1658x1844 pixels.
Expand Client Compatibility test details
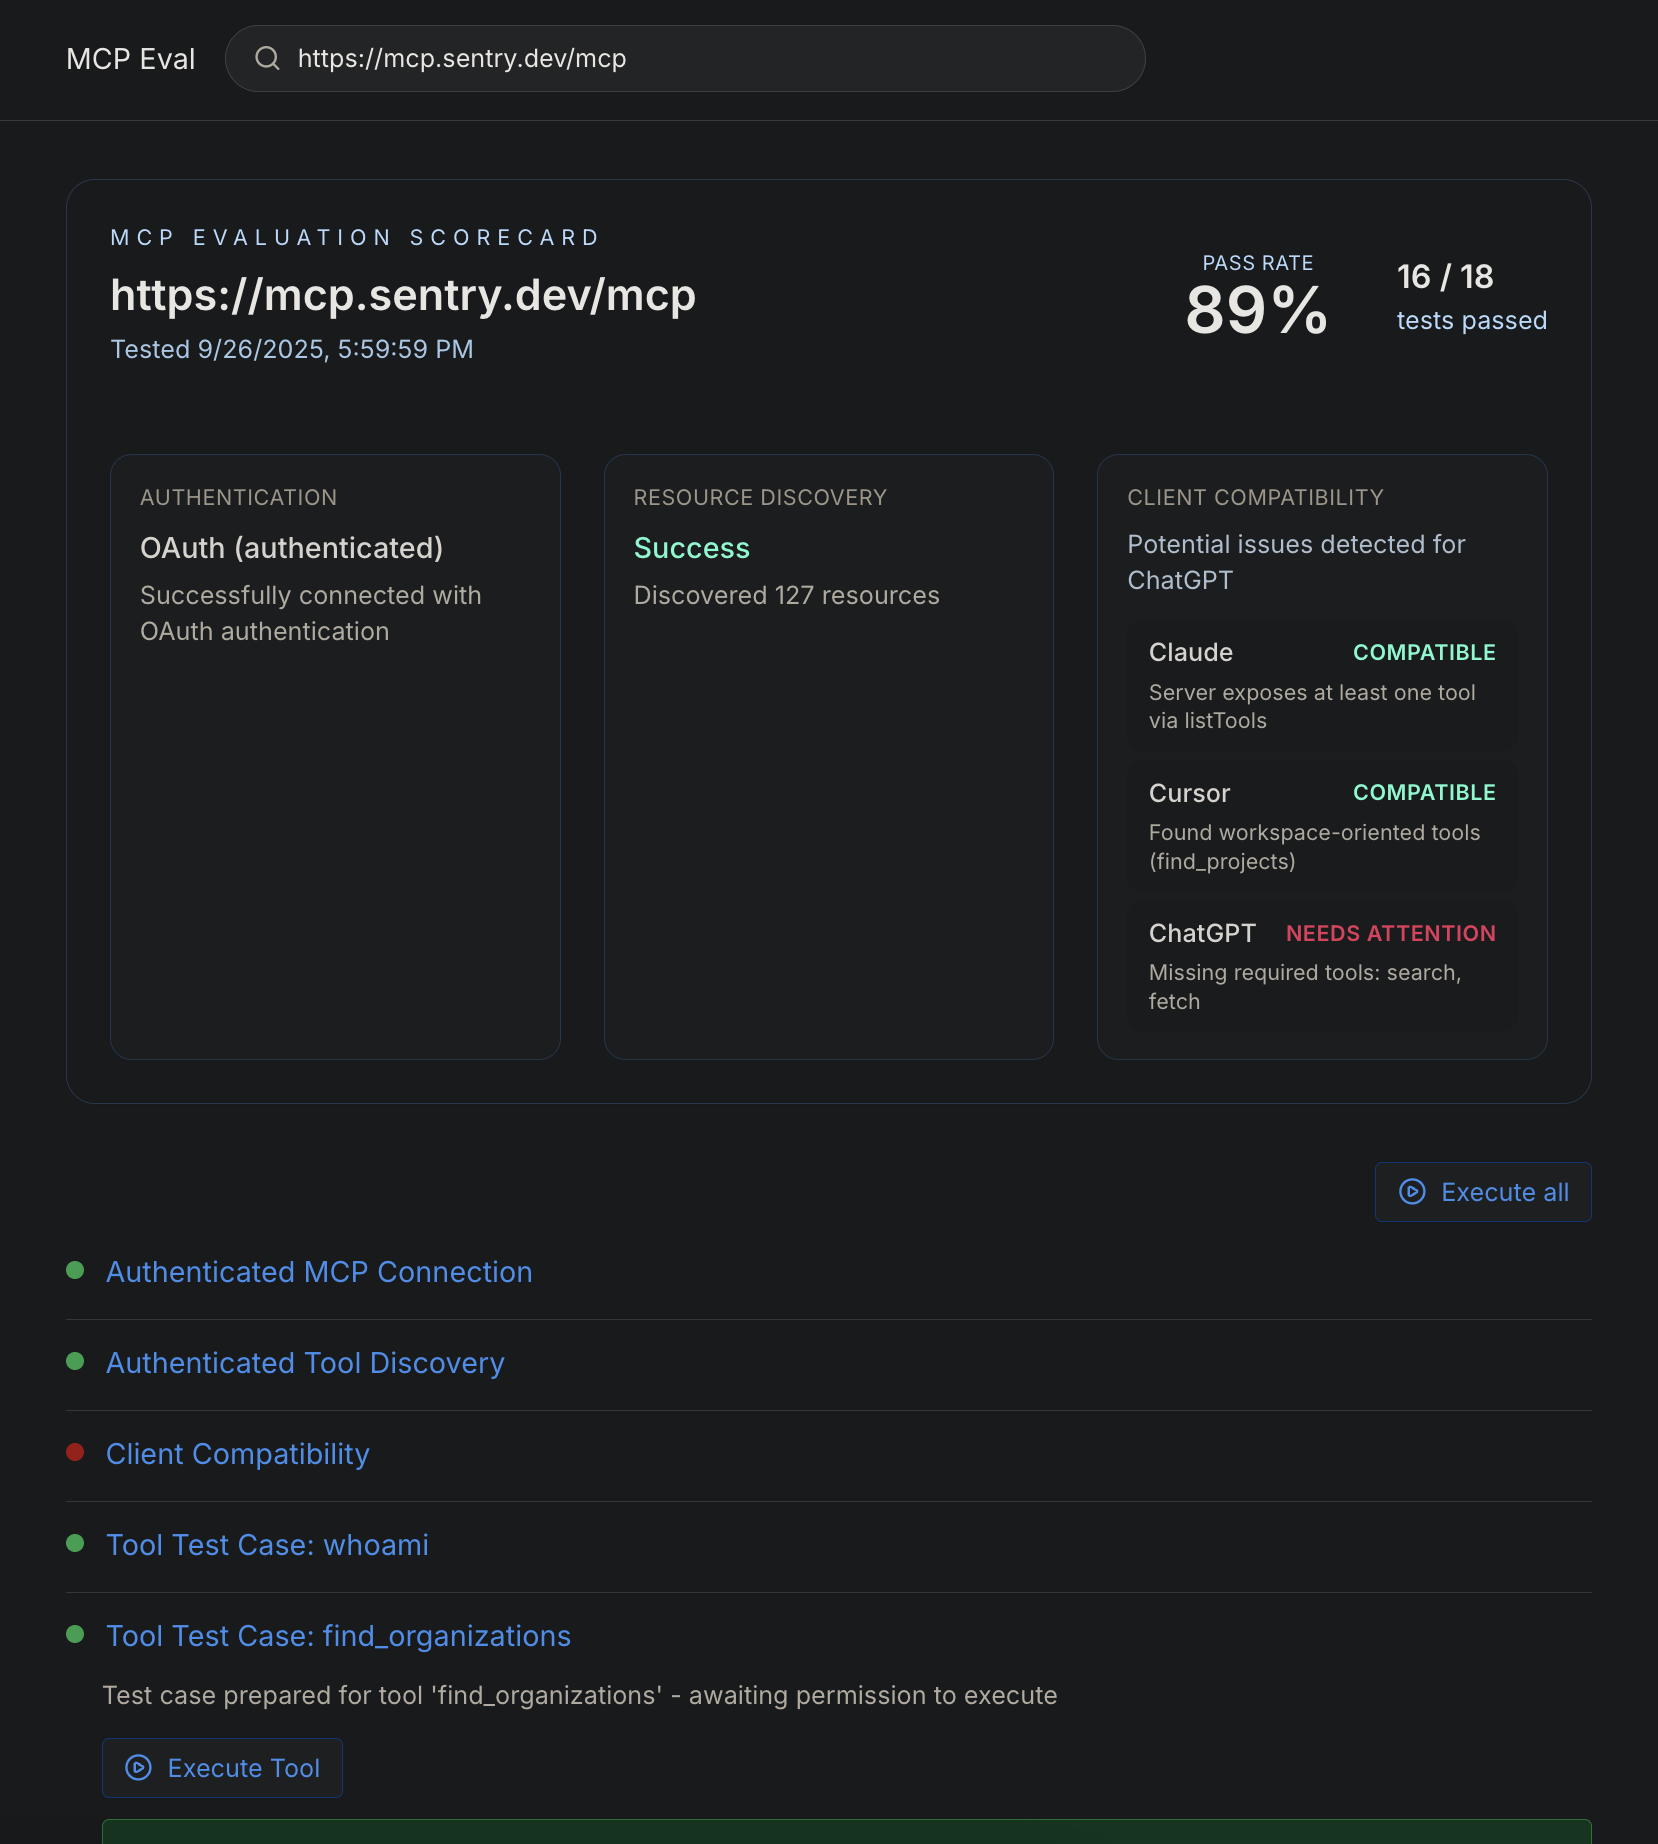coord(238,1454)
